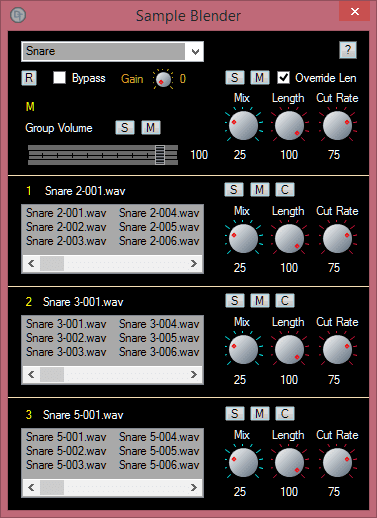
Task: Select Snare 5-003.wav in the list
Action: [x=66, y=465]
